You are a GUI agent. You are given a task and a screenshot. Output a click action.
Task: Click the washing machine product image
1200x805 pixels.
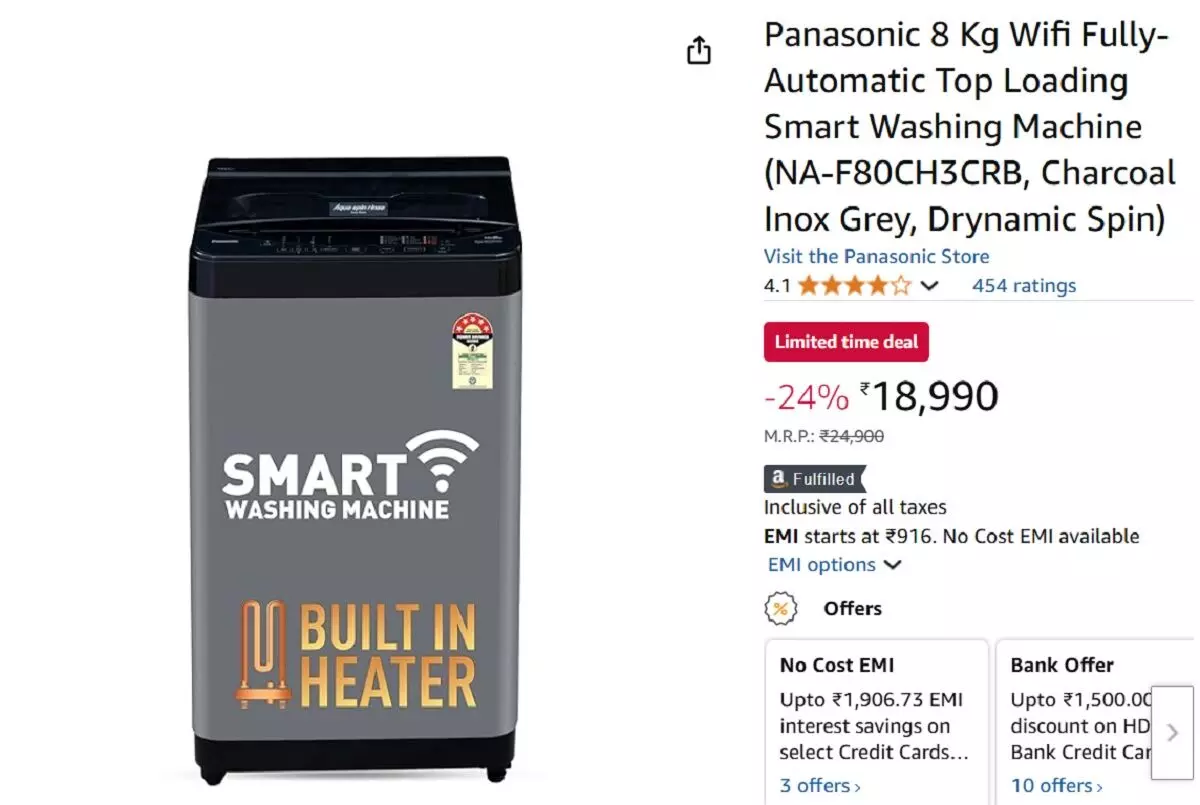354,470
